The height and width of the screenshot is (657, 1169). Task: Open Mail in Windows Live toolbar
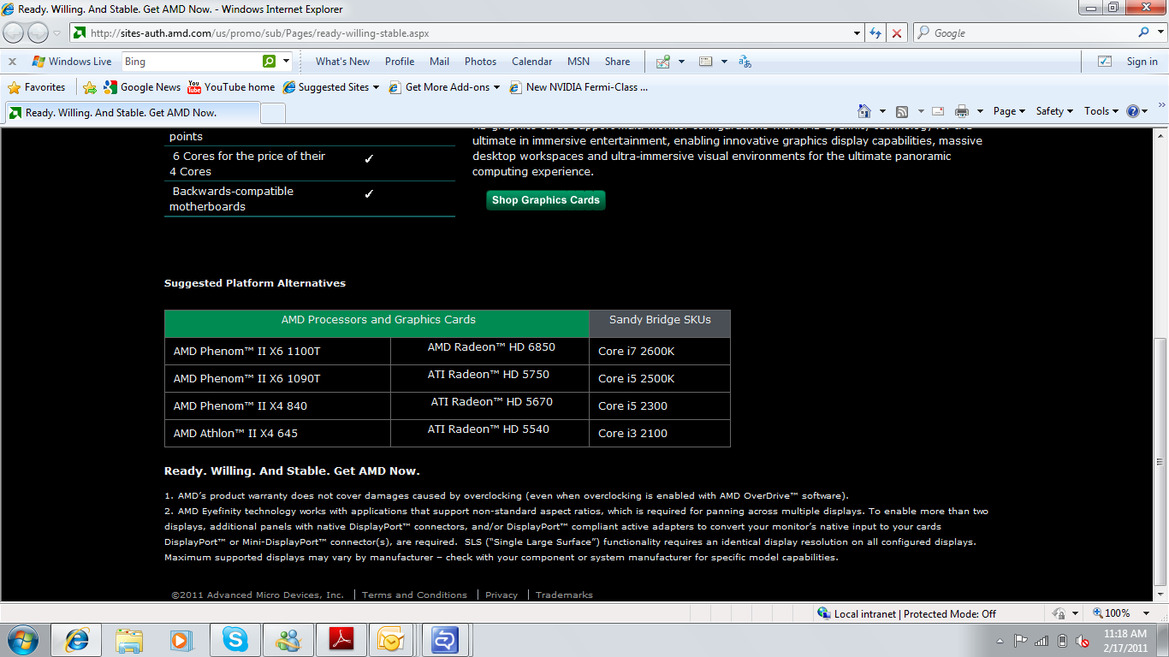coord(439,61)
